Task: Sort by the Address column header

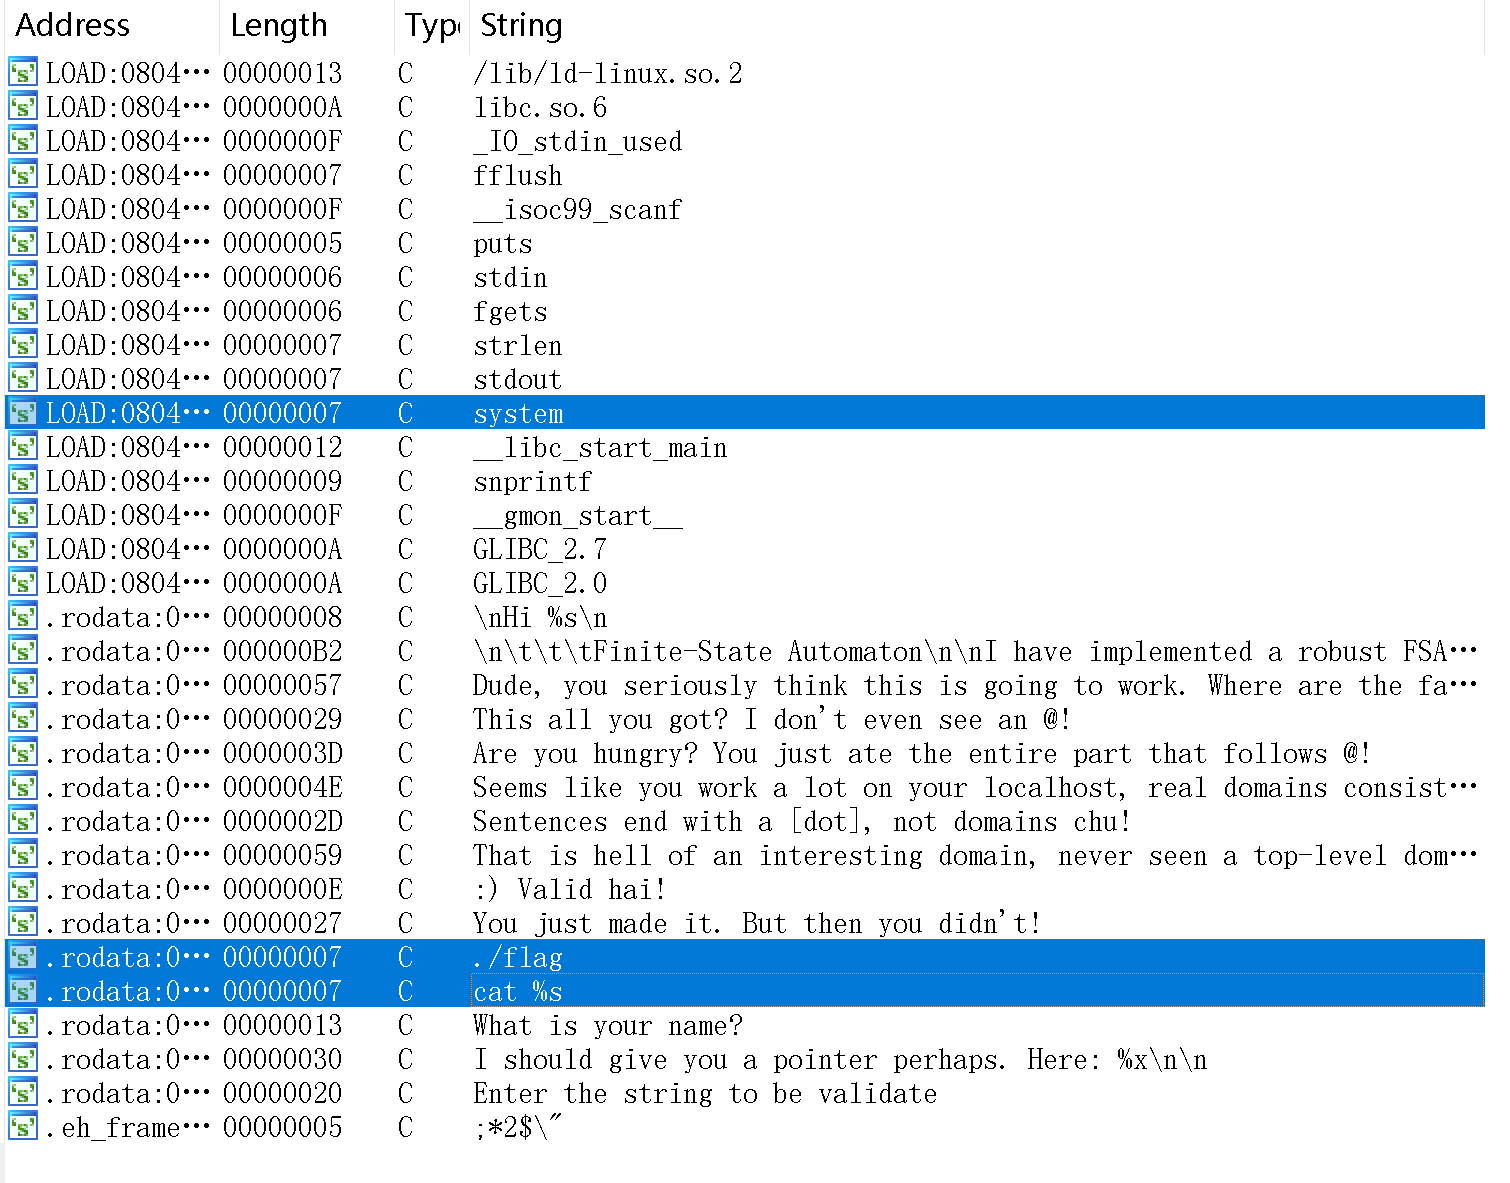Action: [x=73, y=25]
